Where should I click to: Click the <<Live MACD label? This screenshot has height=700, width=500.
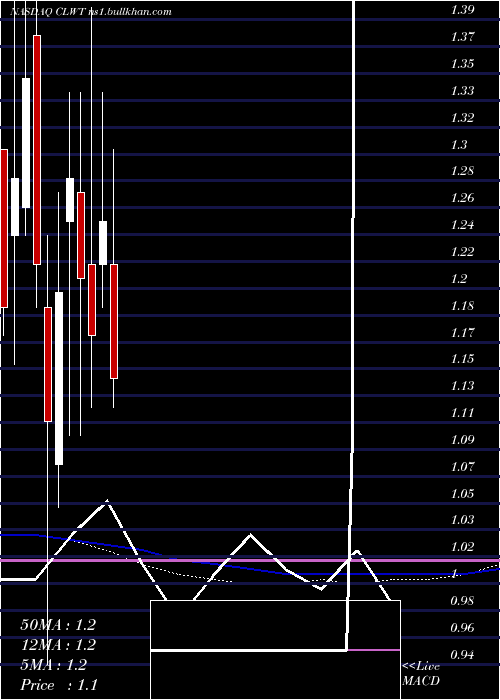pyautogui.click(x=421, y=674)
